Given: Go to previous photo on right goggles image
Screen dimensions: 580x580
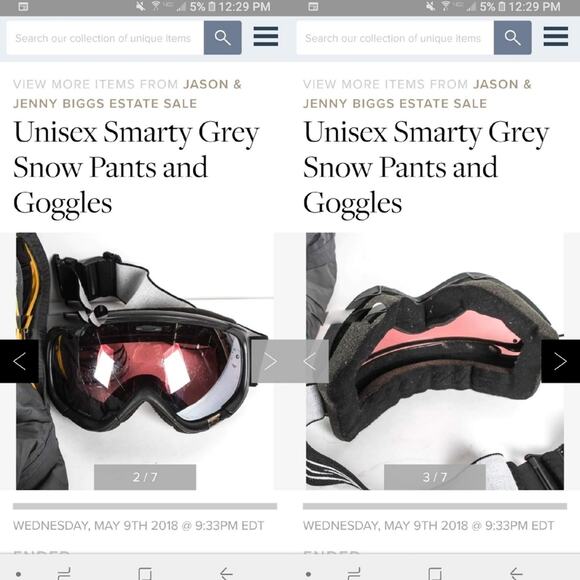Looking at the screenshot, I should point(310,361).
